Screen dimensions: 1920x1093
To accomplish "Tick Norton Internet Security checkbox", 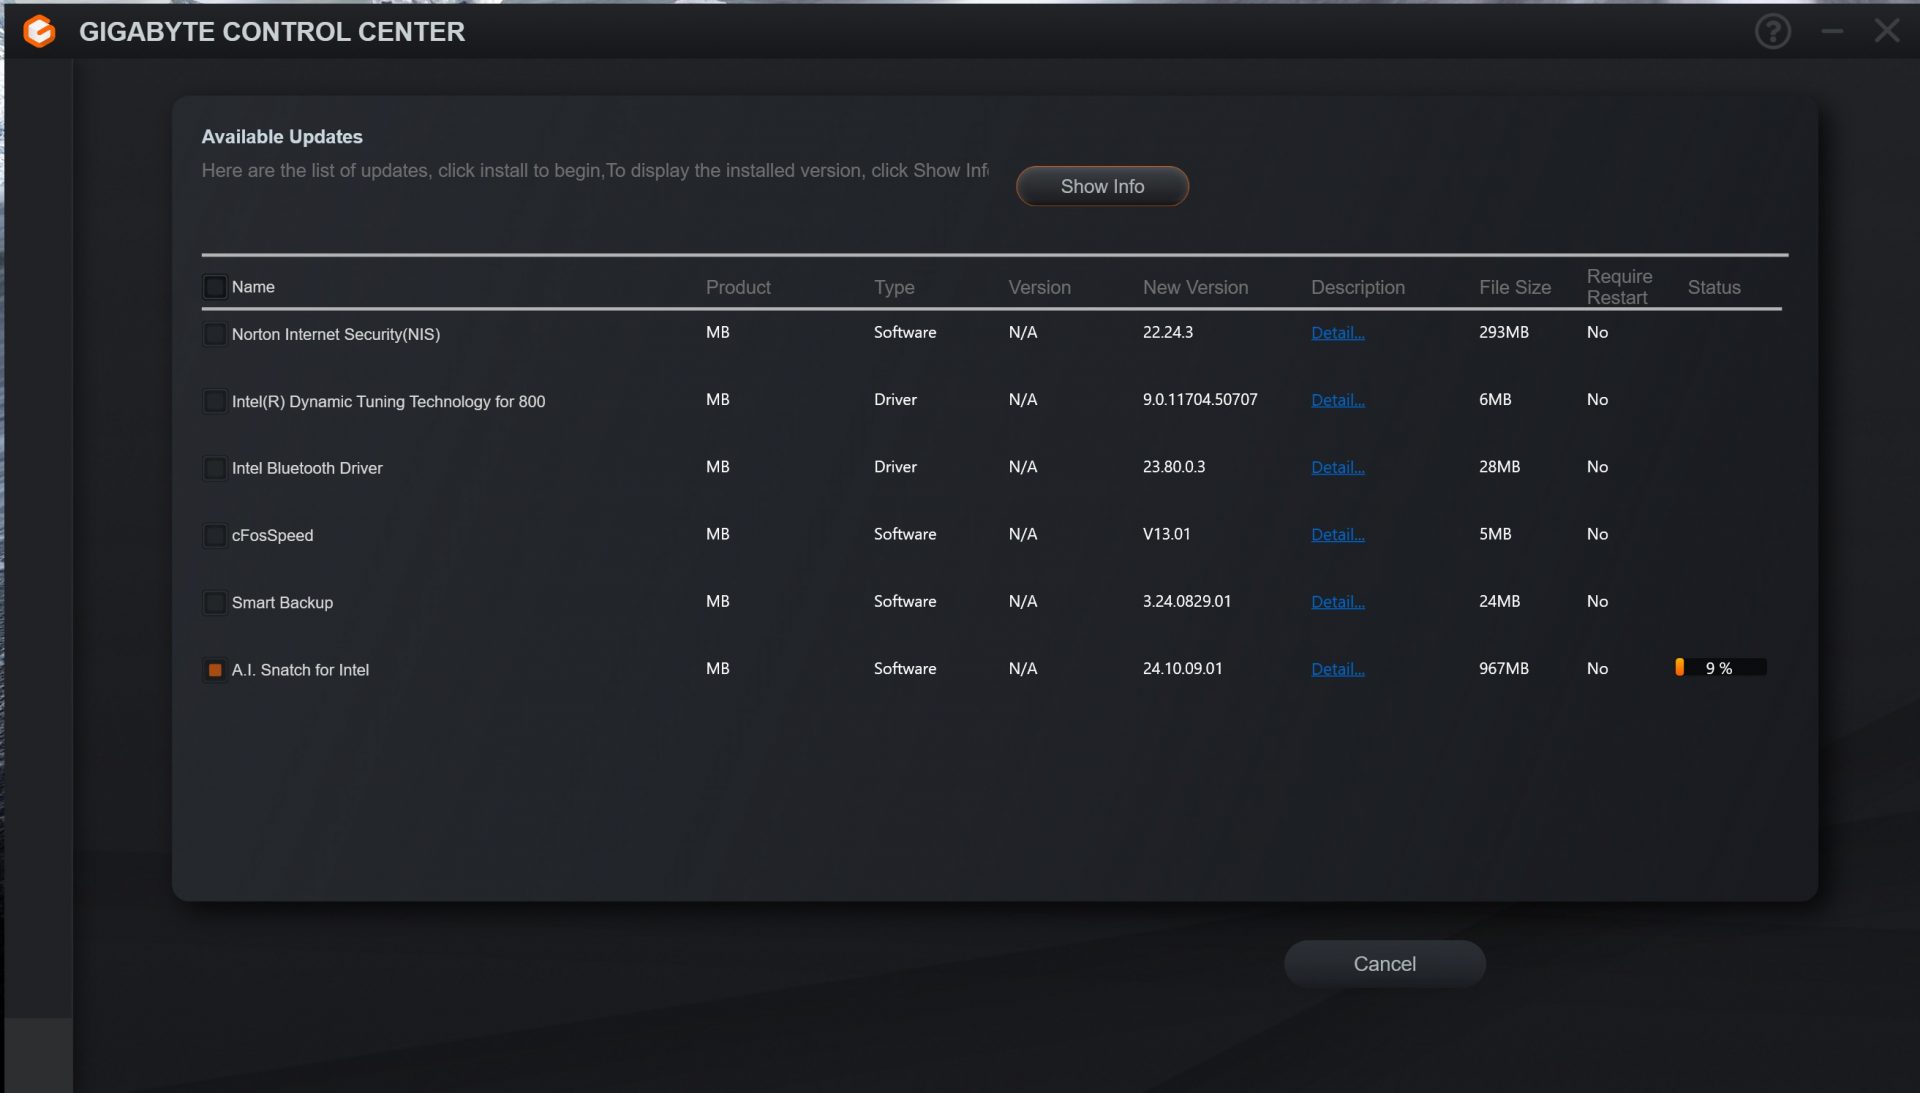I will click(215, 334).
